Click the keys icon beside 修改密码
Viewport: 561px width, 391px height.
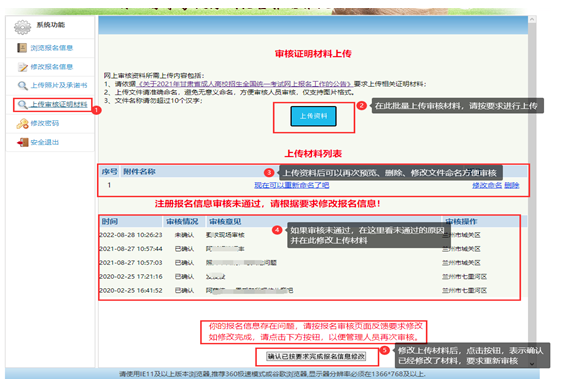[x=22, y=123]
